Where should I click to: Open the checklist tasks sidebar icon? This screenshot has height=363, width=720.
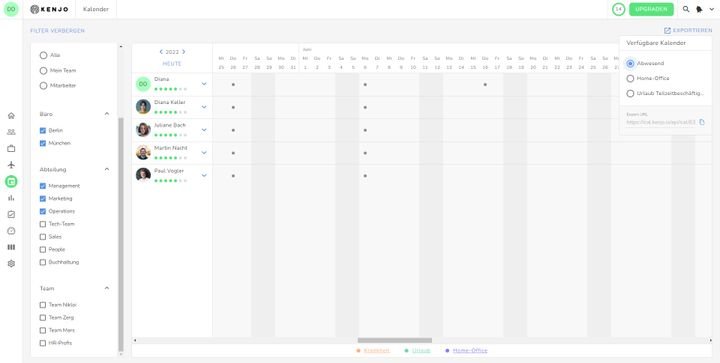11,214
